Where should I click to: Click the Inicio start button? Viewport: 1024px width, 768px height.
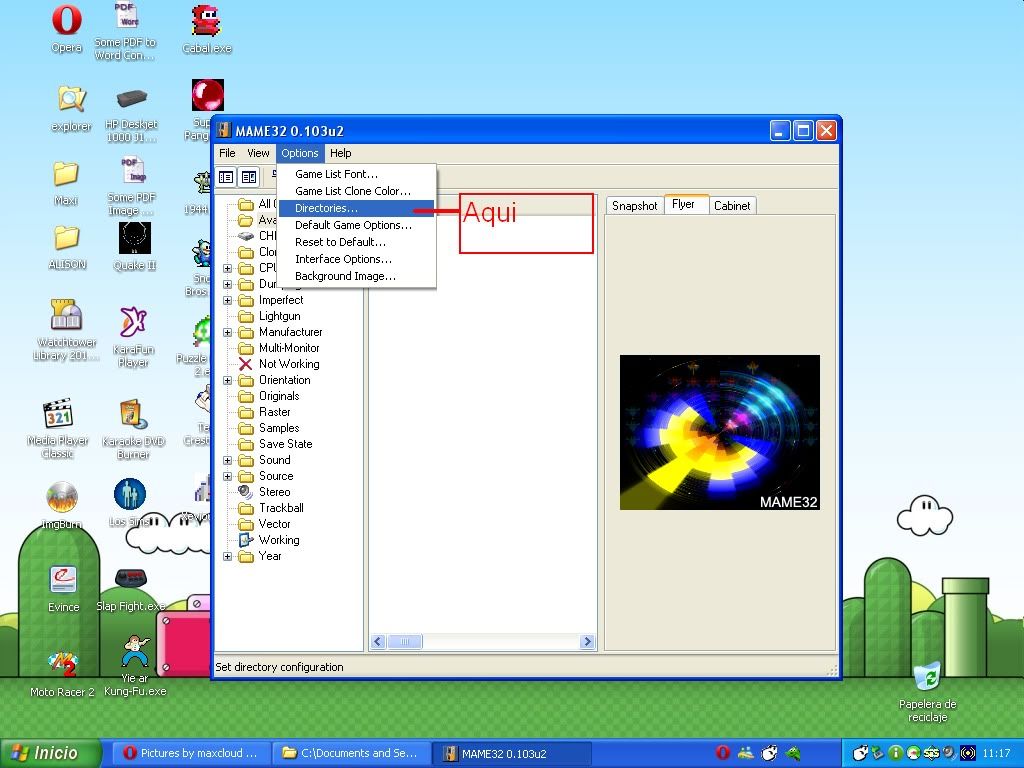tap(50, 753)
